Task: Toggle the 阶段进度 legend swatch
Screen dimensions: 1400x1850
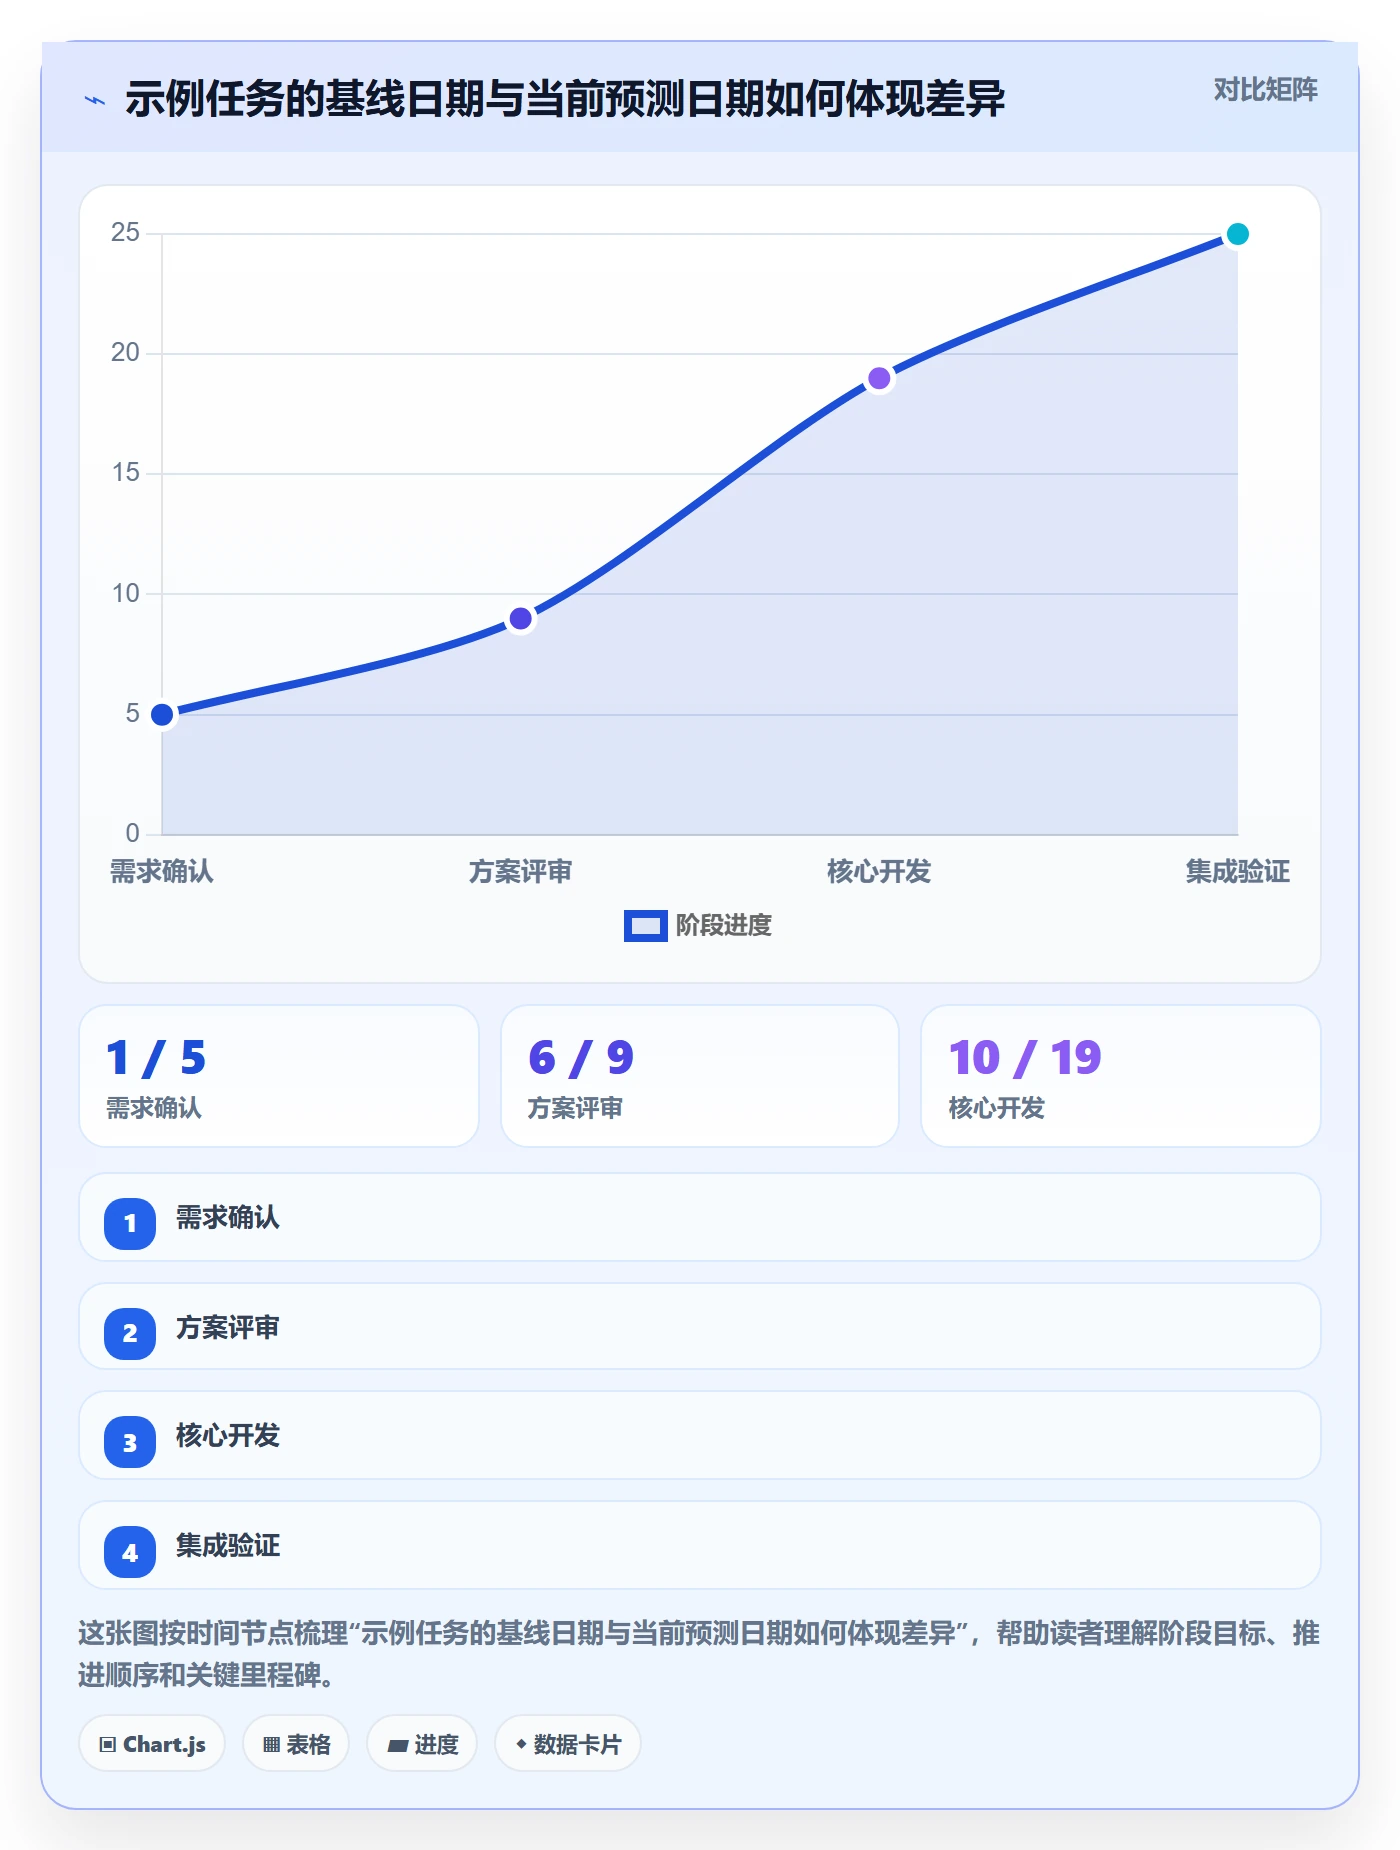Action: pyautogui.click(x=645, y=926)
